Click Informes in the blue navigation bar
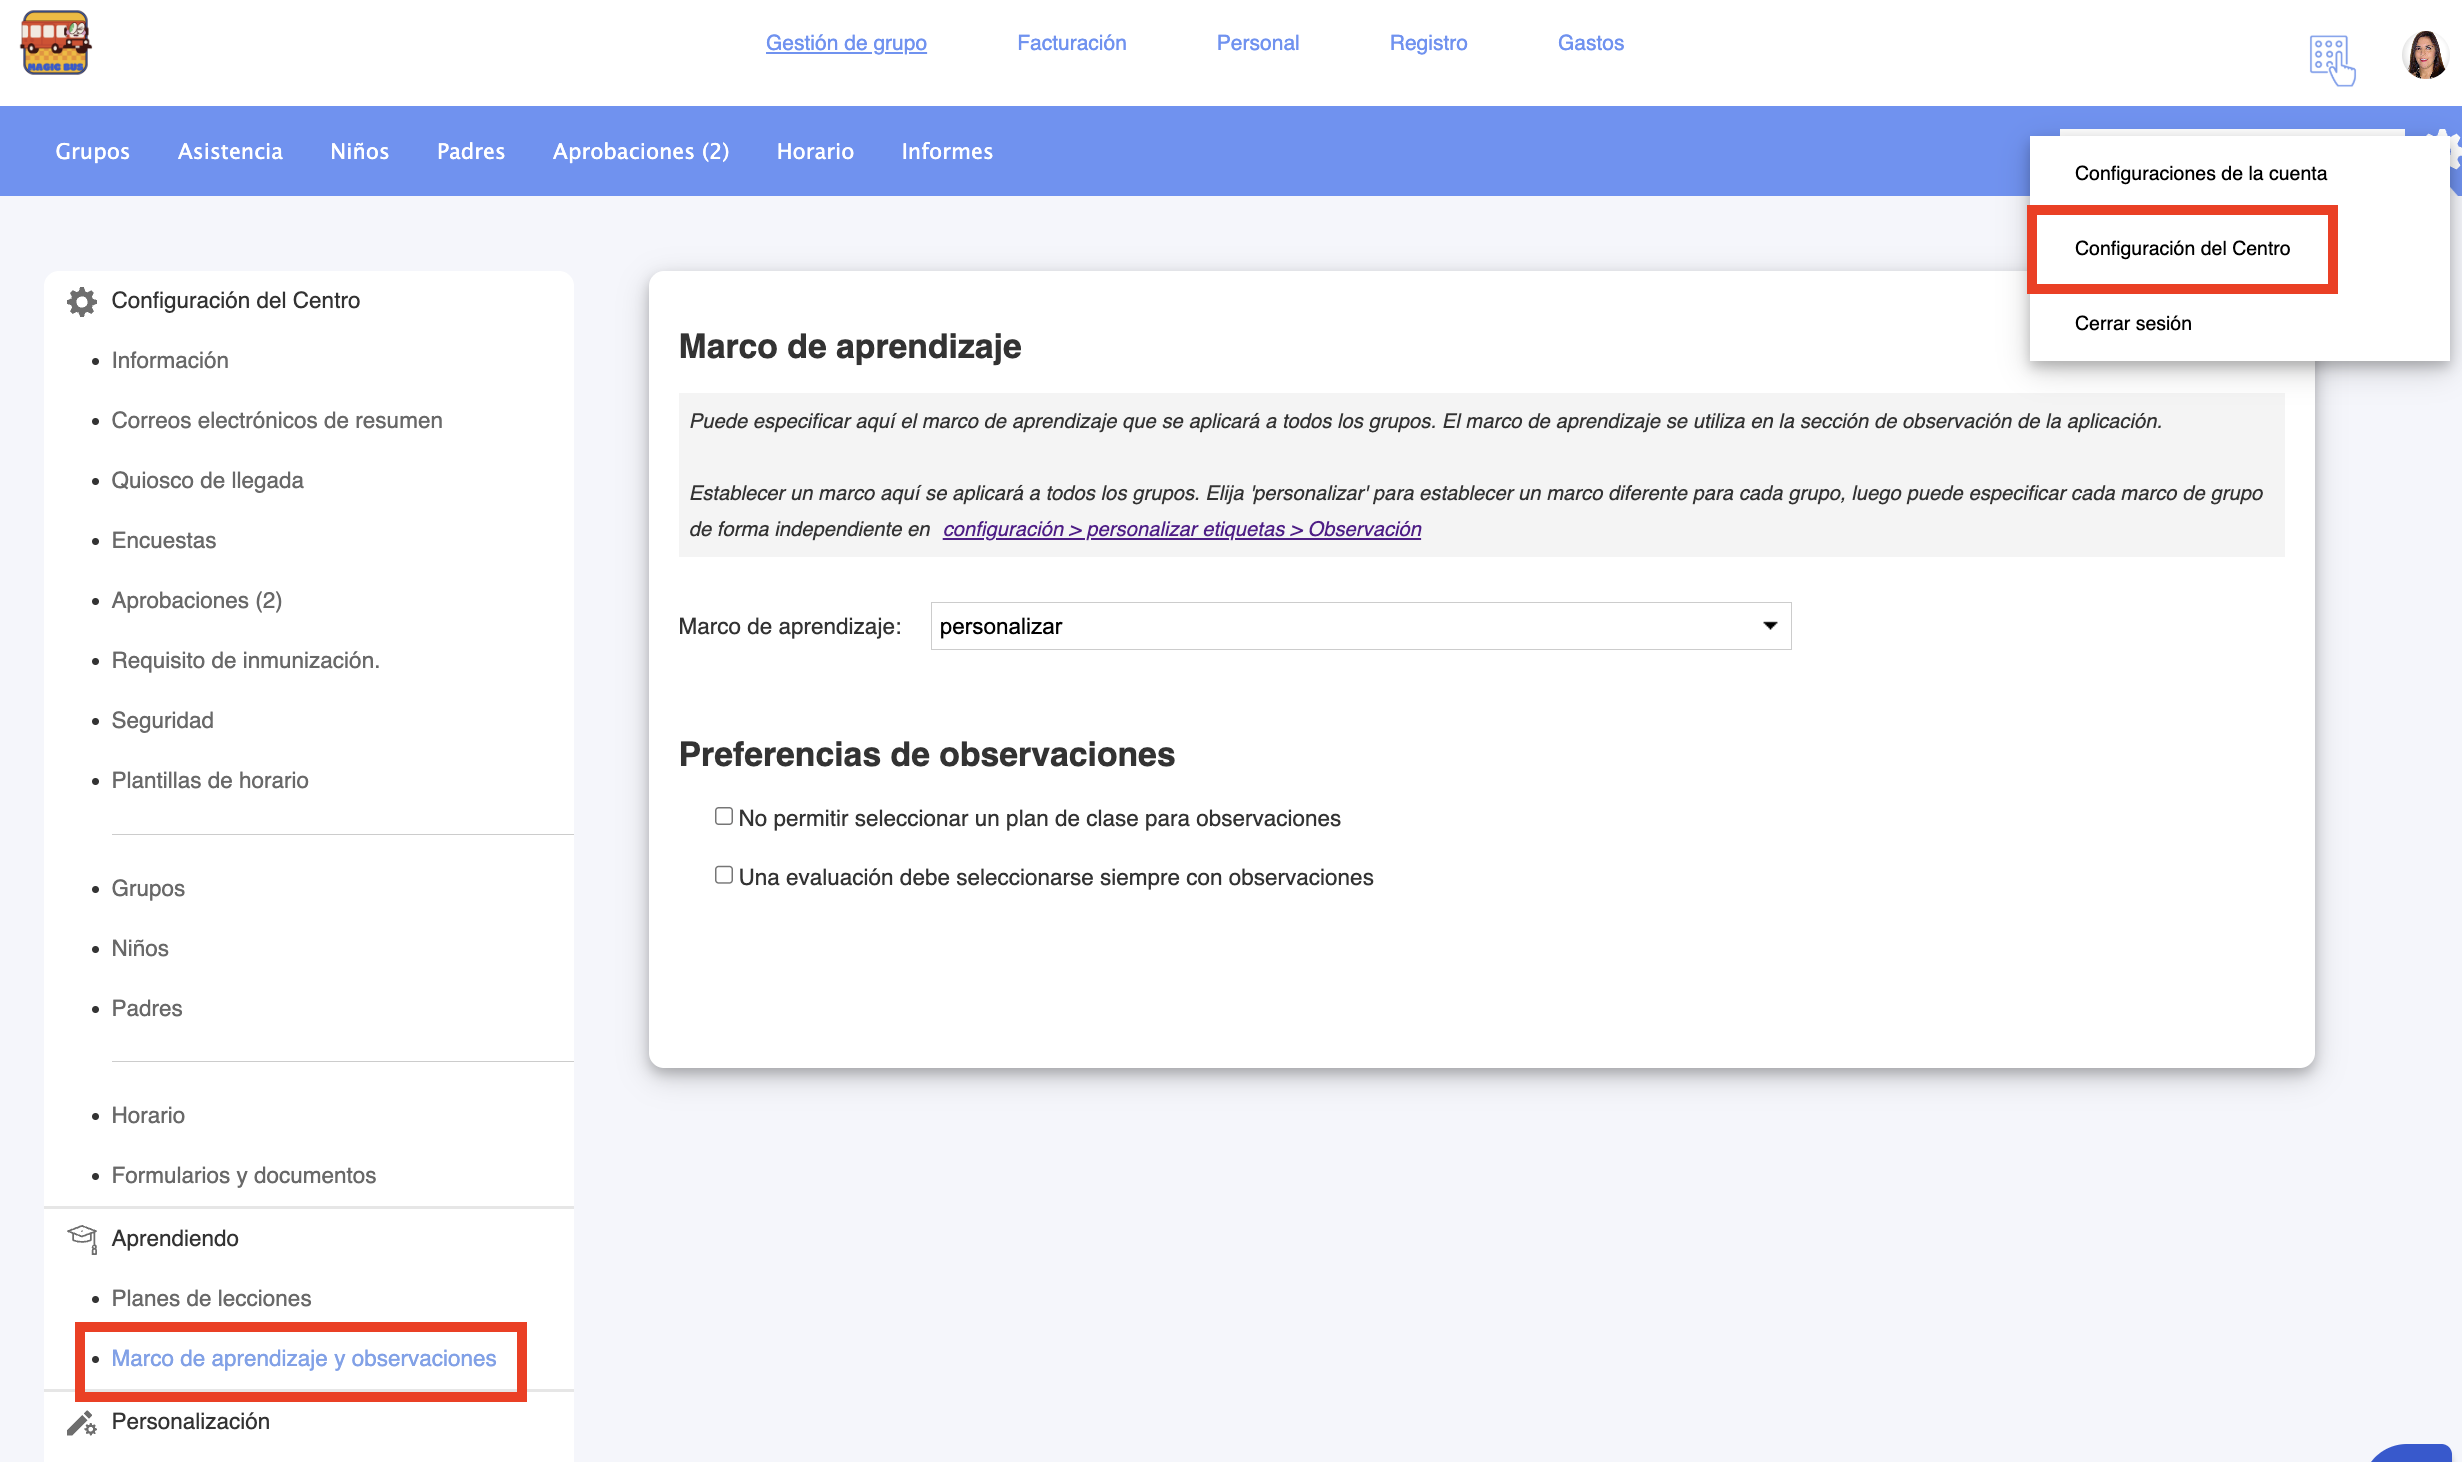This screenshot has height=1462, width=2462. 946,152
